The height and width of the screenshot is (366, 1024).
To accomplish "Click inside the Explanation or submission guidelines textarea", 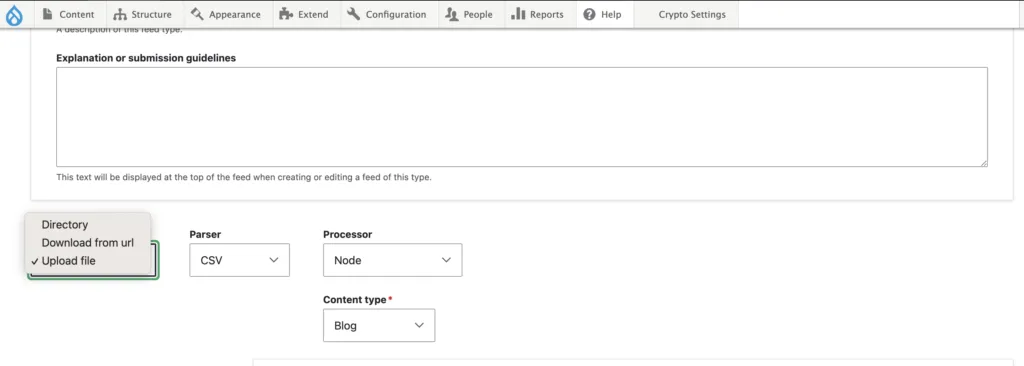I will [x=522, y=117].
